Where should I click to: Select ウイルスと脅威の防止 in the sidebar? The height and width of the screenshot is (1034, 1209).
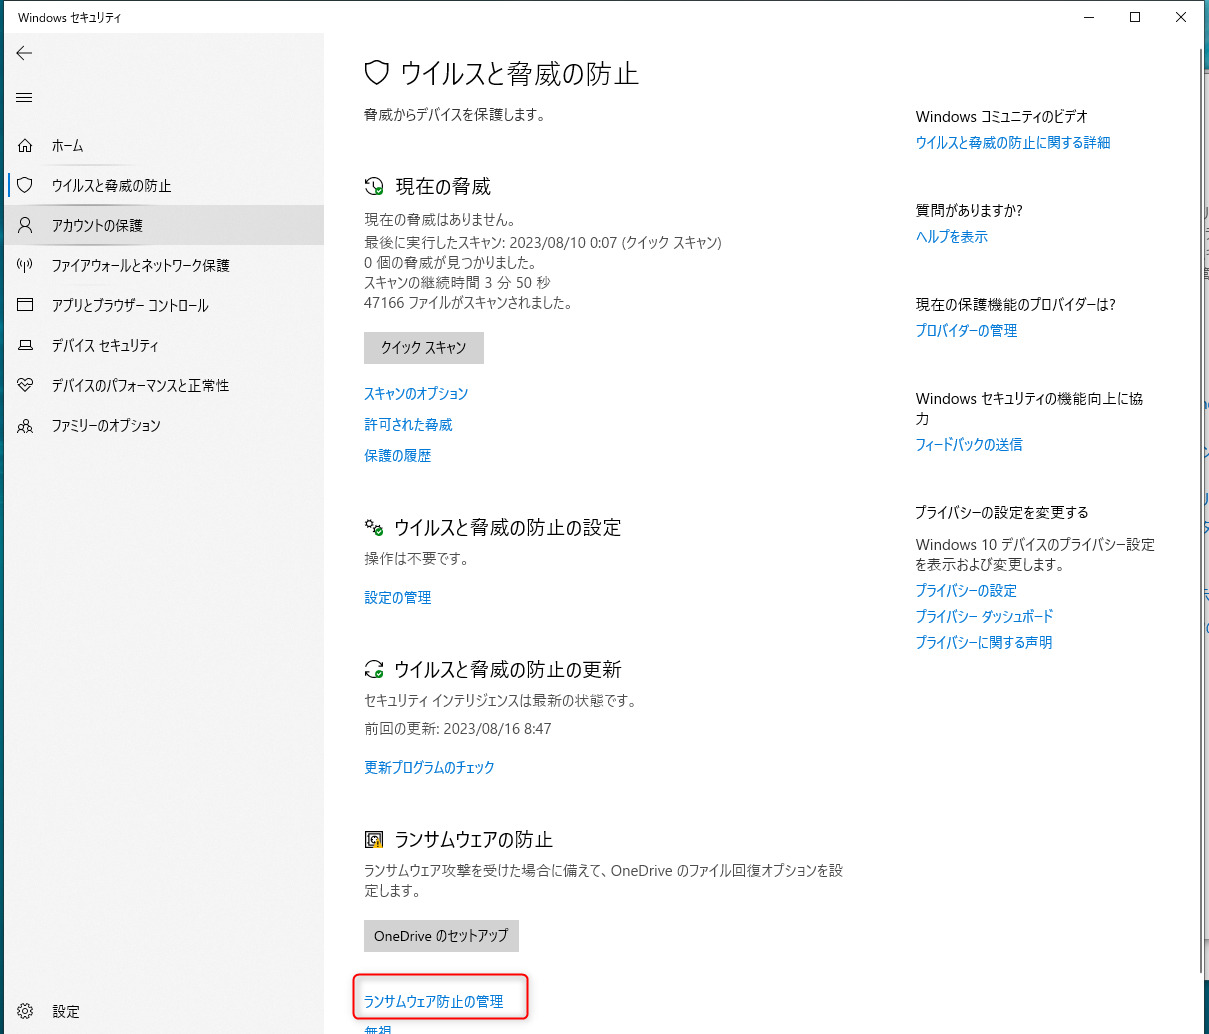pyautogui.click(x=164, y=185)
